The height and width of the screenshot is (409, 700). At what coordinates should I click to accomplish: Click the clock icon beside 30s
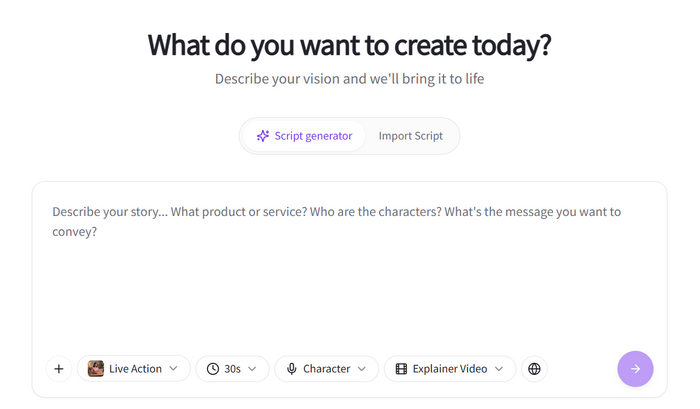coord(213,369)
